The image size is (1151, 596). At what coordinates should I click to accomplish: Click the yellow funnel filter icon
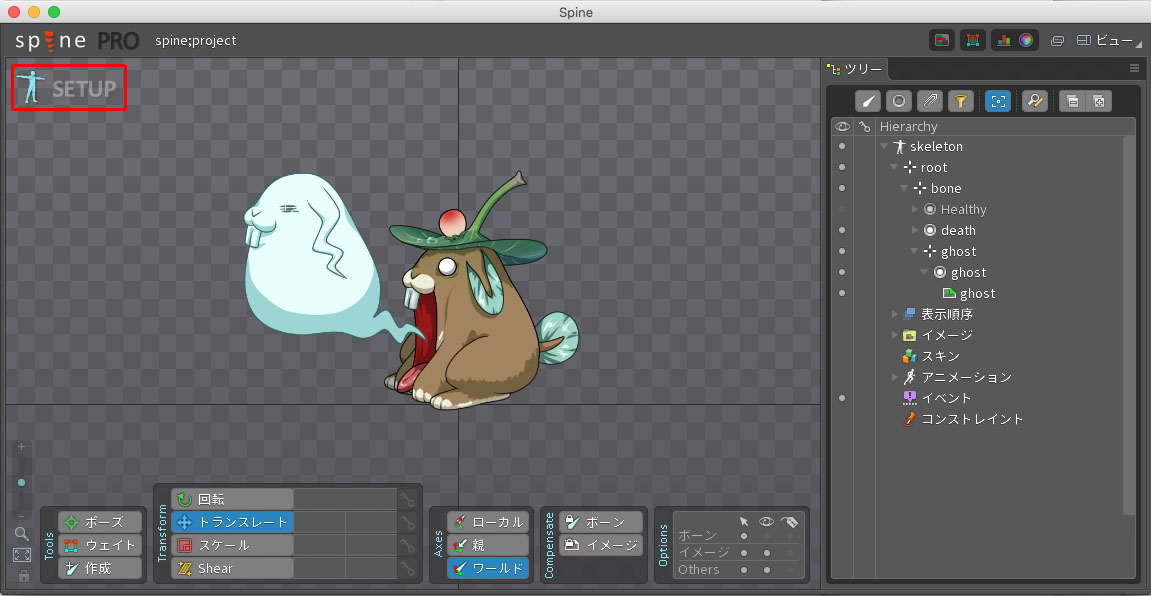click(961, 101)
